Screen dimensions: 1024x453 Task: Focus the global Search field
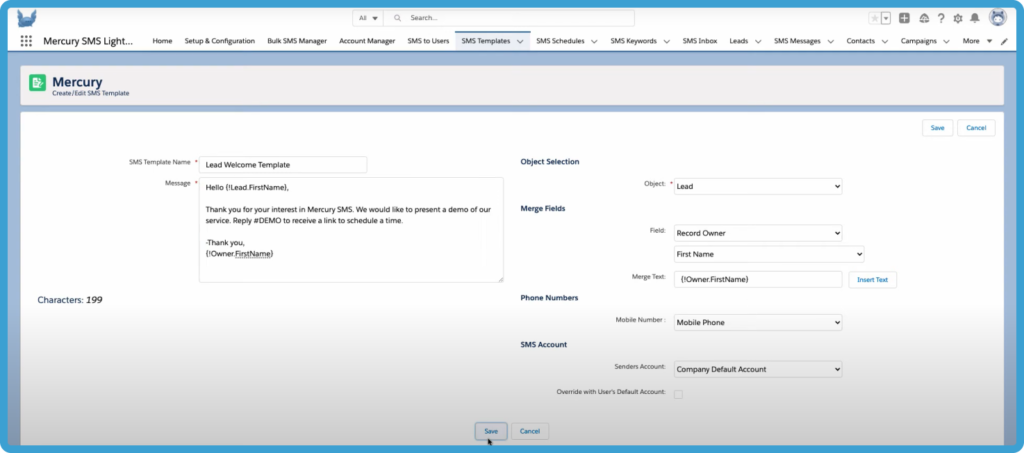tap(509, 18)
